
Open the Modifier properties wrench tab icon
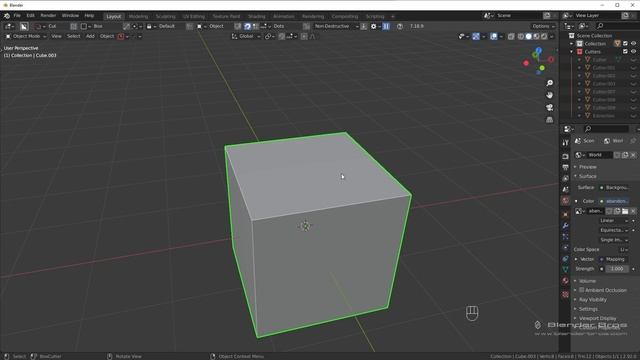point(565,225)
